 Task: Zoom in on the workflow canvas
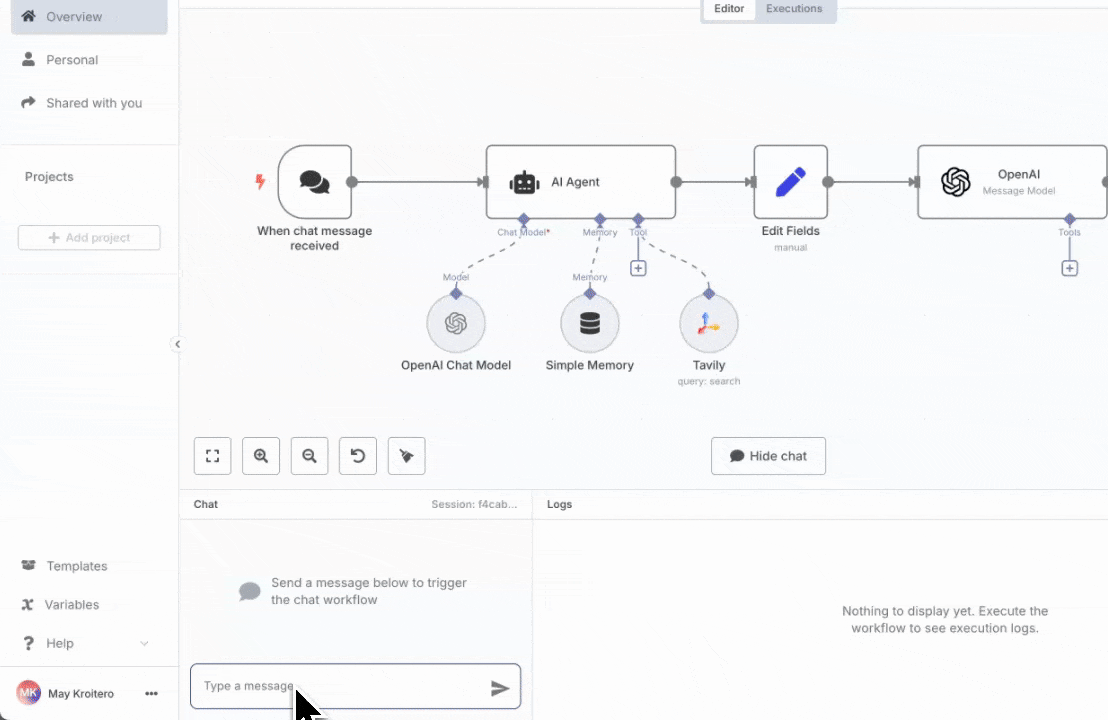(x=261, y=455)
